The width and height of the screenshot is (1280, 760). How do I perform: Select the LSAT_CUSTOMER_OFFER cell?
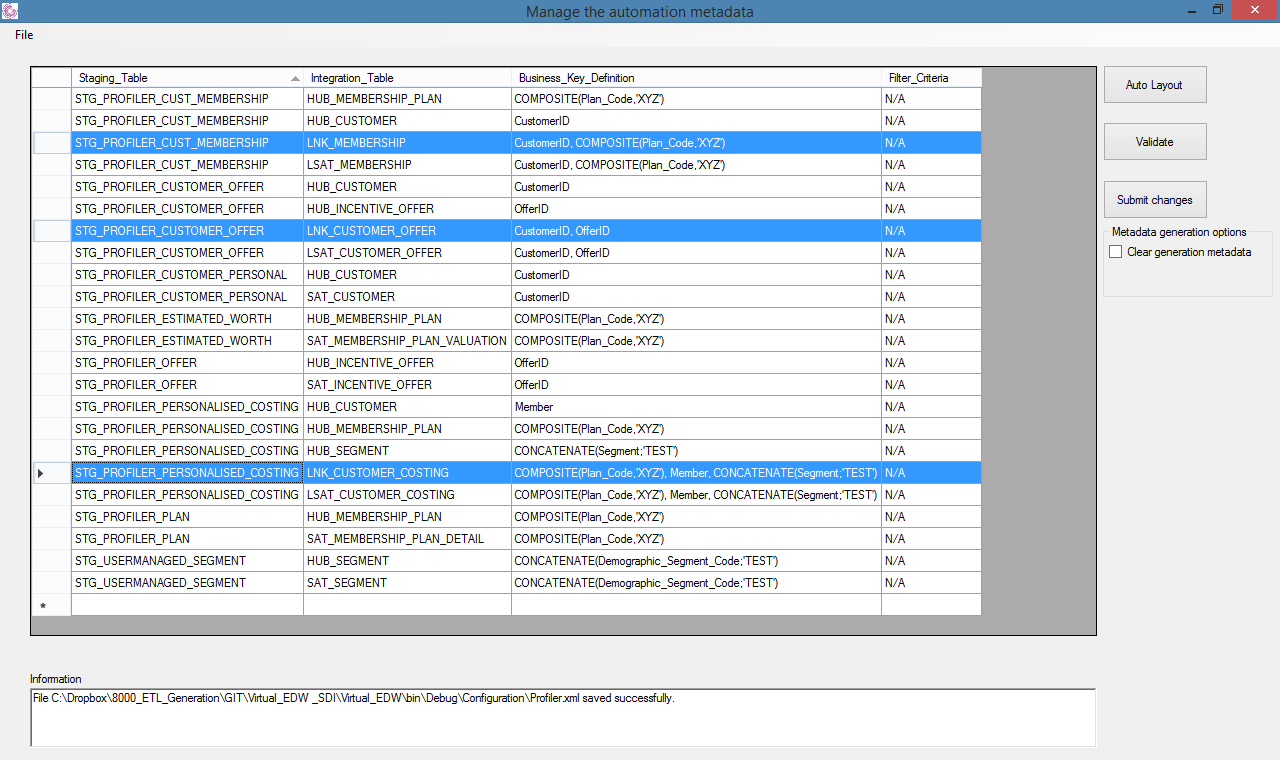click(x=407, y=253)
